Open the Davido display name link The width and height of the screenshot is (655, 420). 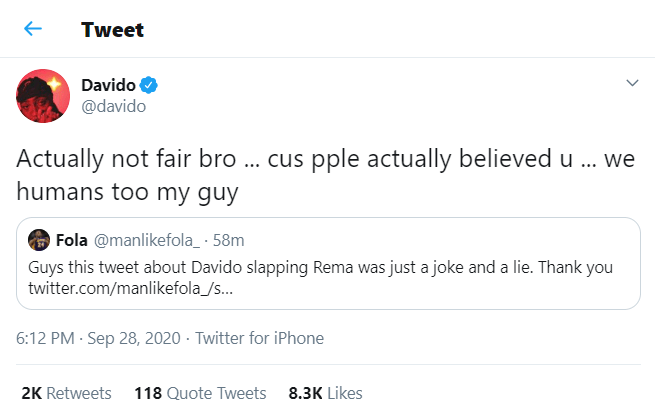(108, 84)
